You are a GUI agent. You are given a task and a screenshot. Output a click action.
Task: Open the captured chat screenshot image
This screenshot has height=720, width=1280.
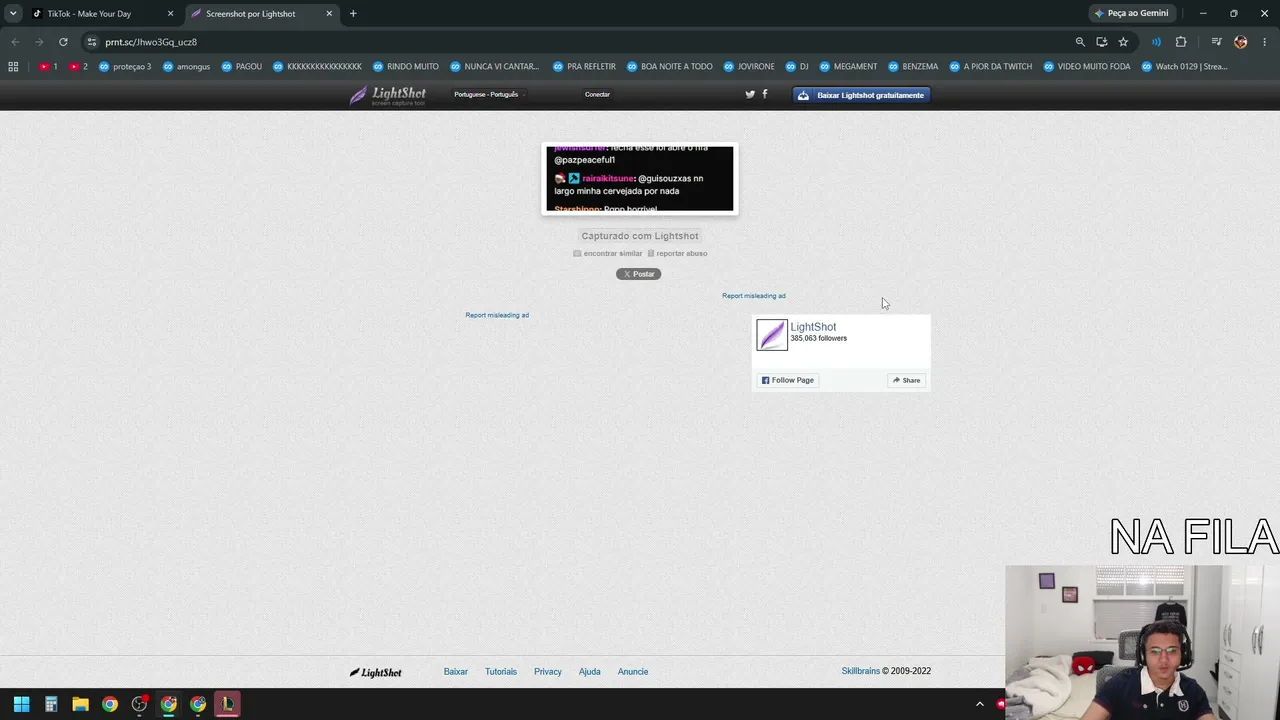(640, 179)
